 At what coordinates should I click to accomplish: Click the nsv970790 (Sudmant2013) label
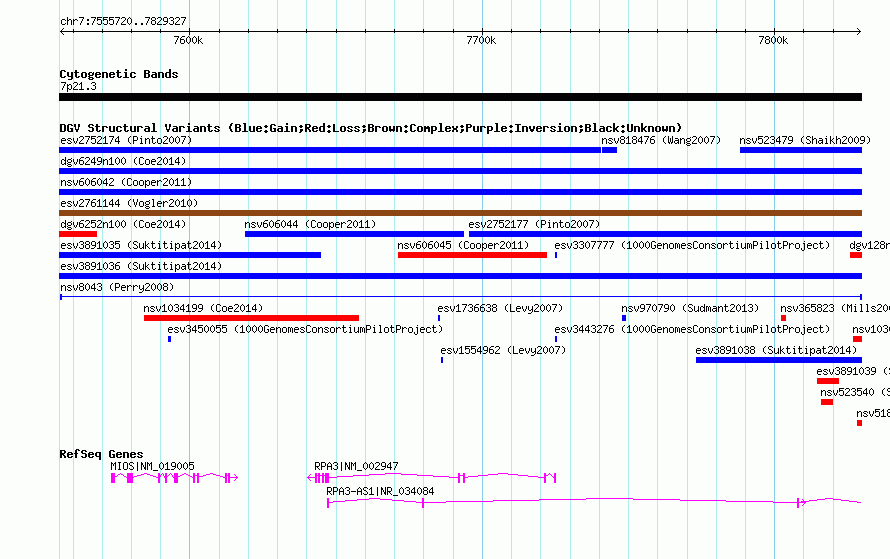pos(690,308)
